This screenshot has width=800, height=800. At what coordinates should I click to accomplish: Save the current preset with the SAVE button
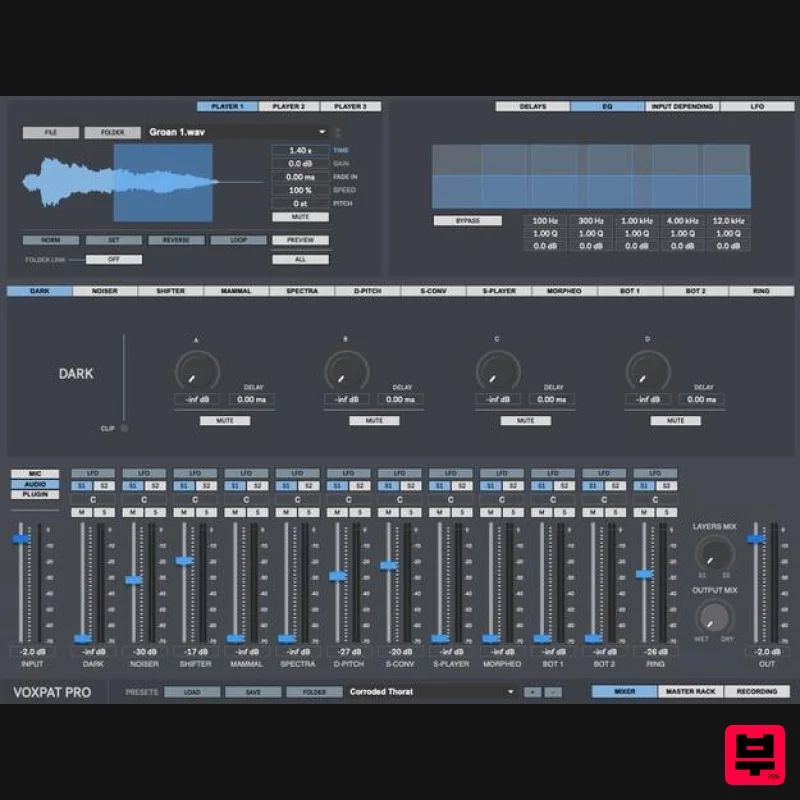[253, 691]
